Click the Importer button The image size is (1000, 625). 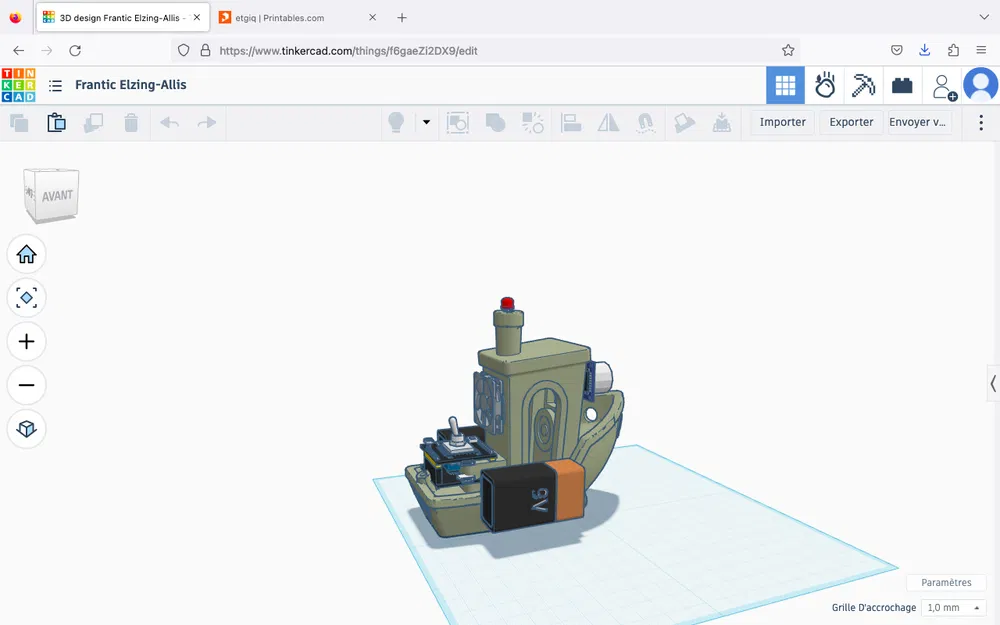(781, 122)
